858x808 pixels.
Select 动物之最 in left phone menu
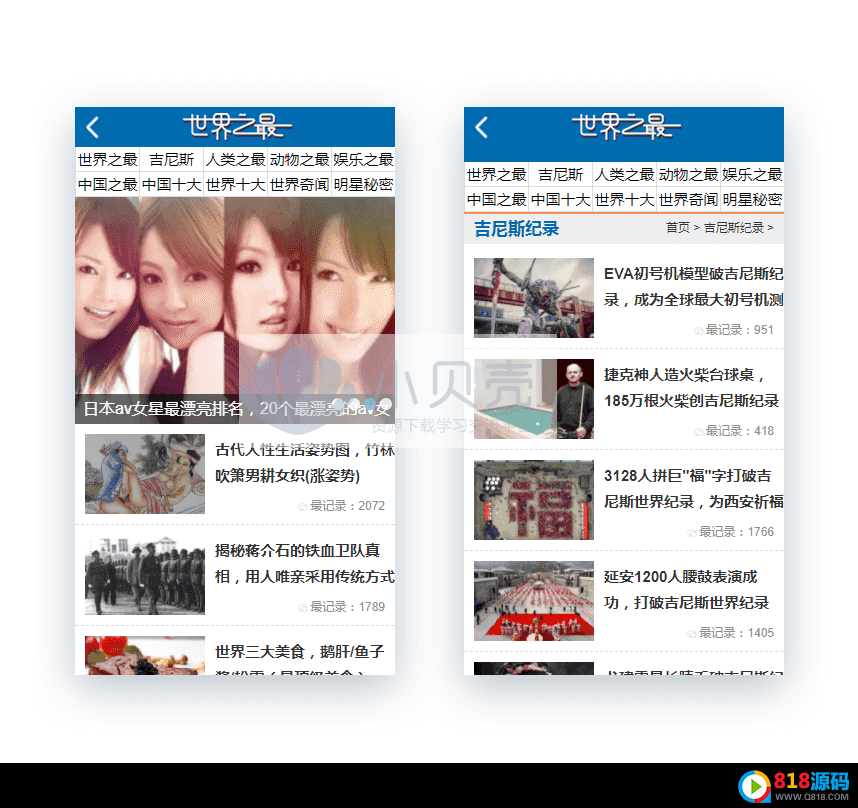(x=299, y=160)
